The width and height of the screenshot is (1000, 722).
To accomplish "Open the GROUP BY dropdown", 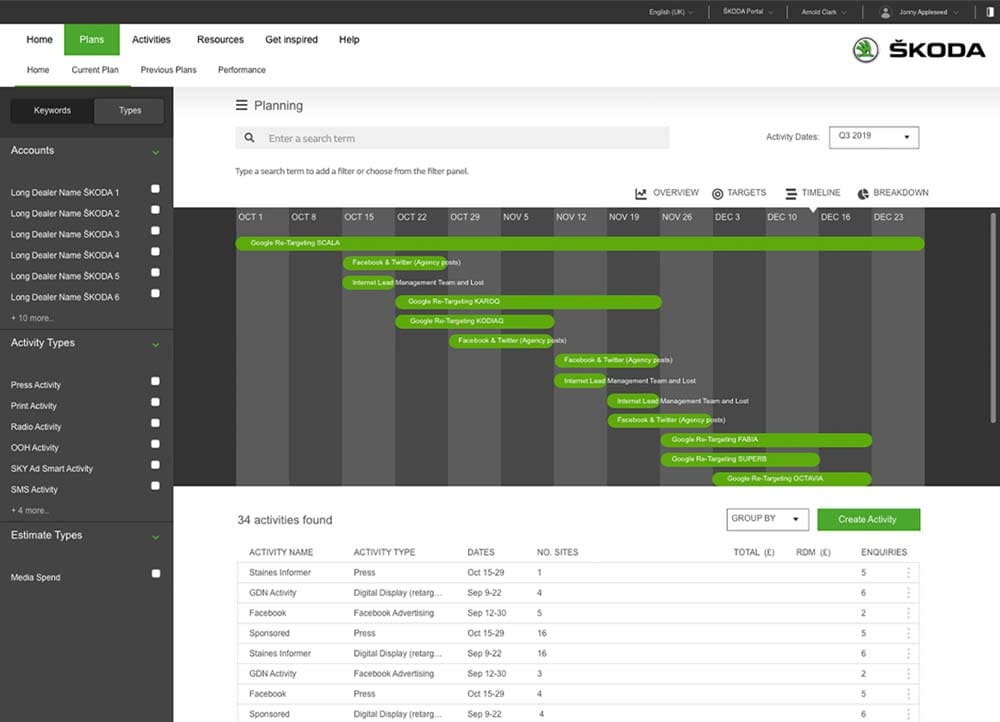I will click(767, 519).
